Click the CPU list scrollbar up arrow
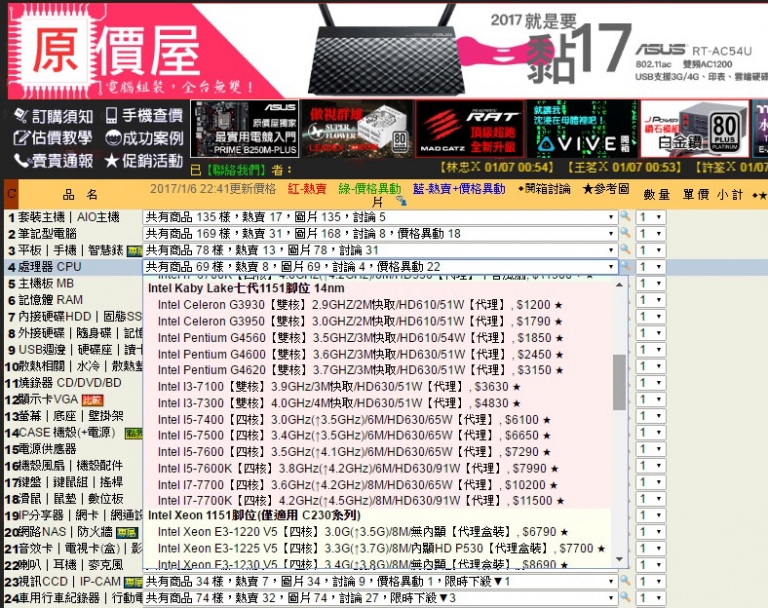This screenshot has width=768, height=608. [620, 285]
